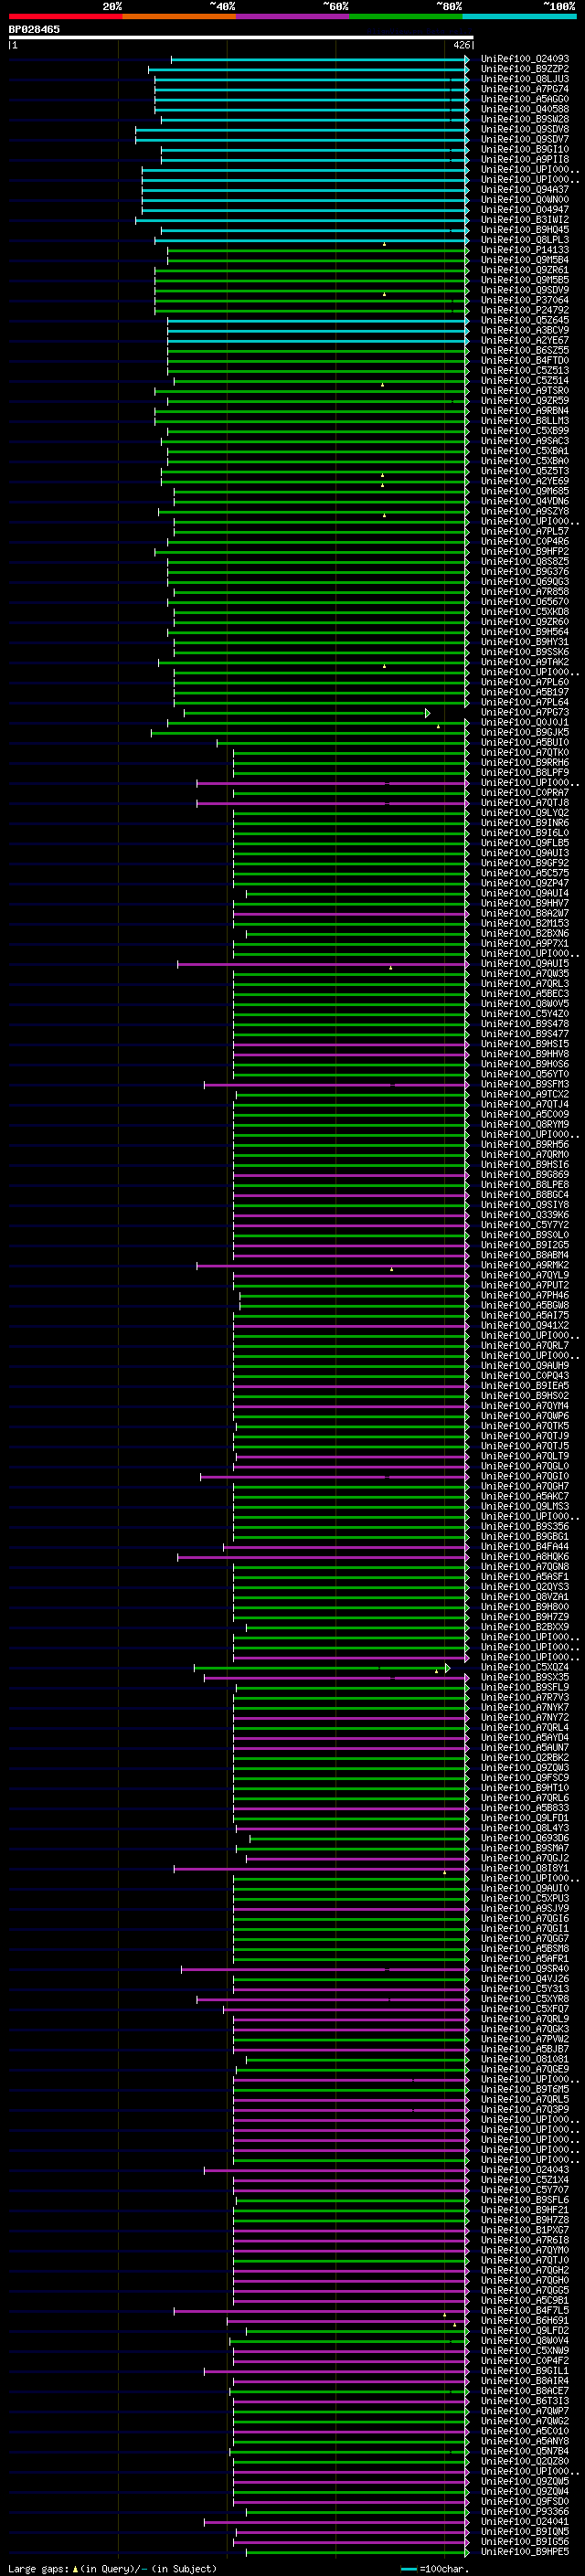Click label UniRef100_A5BEC3

[x=525, y=994]
